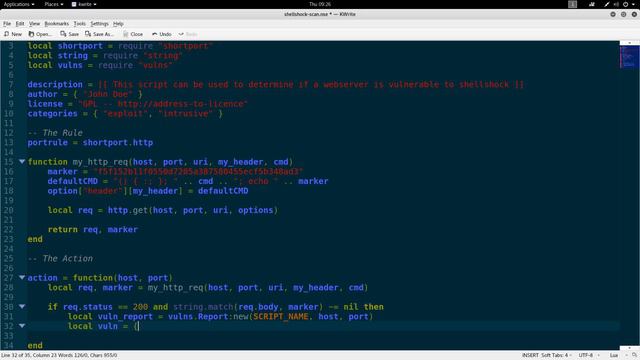Open the Edit menu
640x360 pixels.
pos(20,24)
